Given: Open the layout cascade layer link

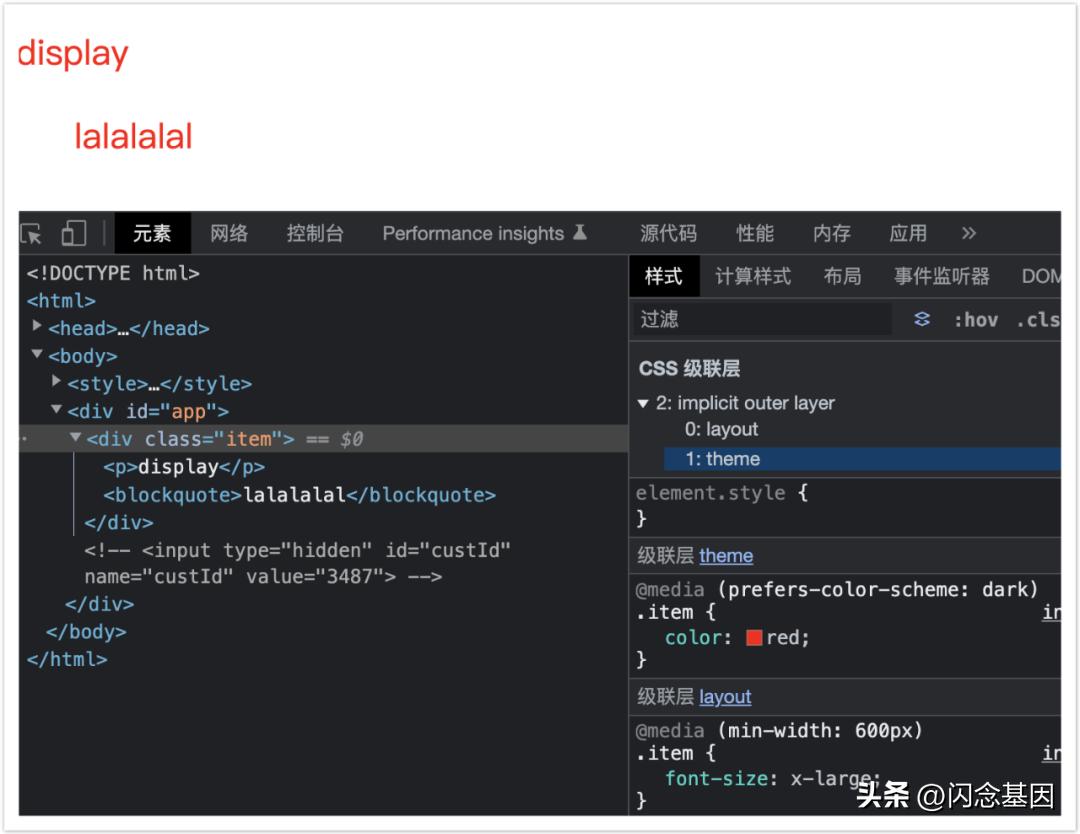Looking at the screenshot, I should click(x=725, y=697).
